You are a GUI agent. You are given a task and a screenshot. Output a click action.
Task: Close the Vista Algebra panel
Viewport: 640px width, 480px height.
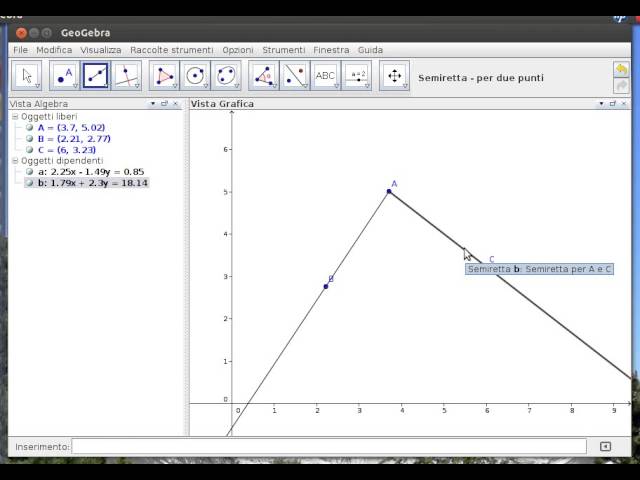[x=176, y=104]
